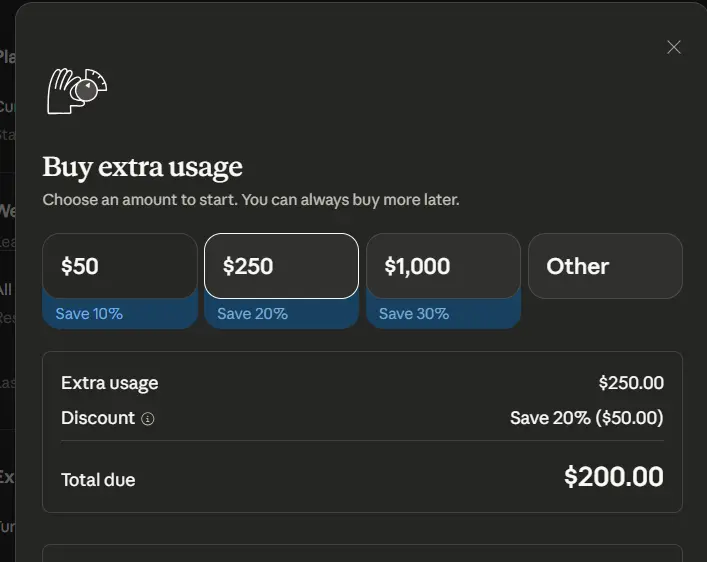Click the divider line above Total due
Image resolution: width=707 pixels, height=562 pixels.
pos(362,441)
